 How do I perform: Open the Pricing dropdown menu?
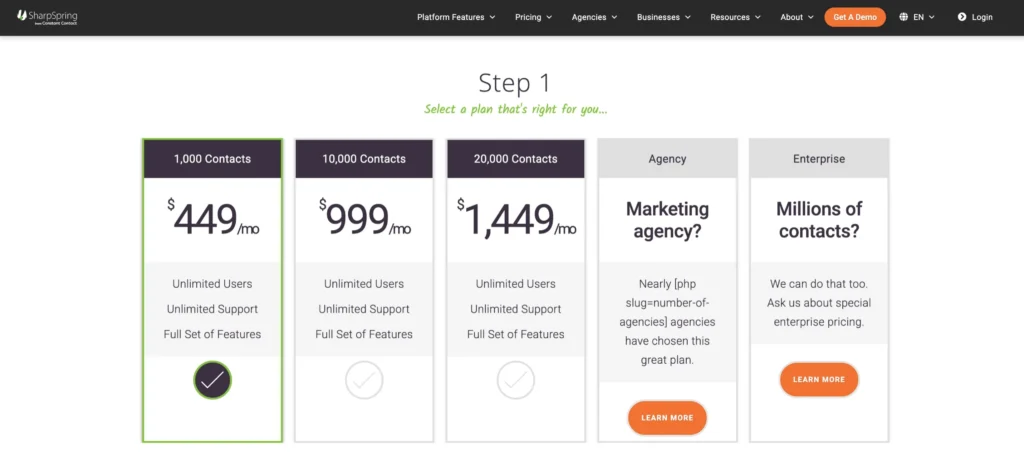(533, 17)
